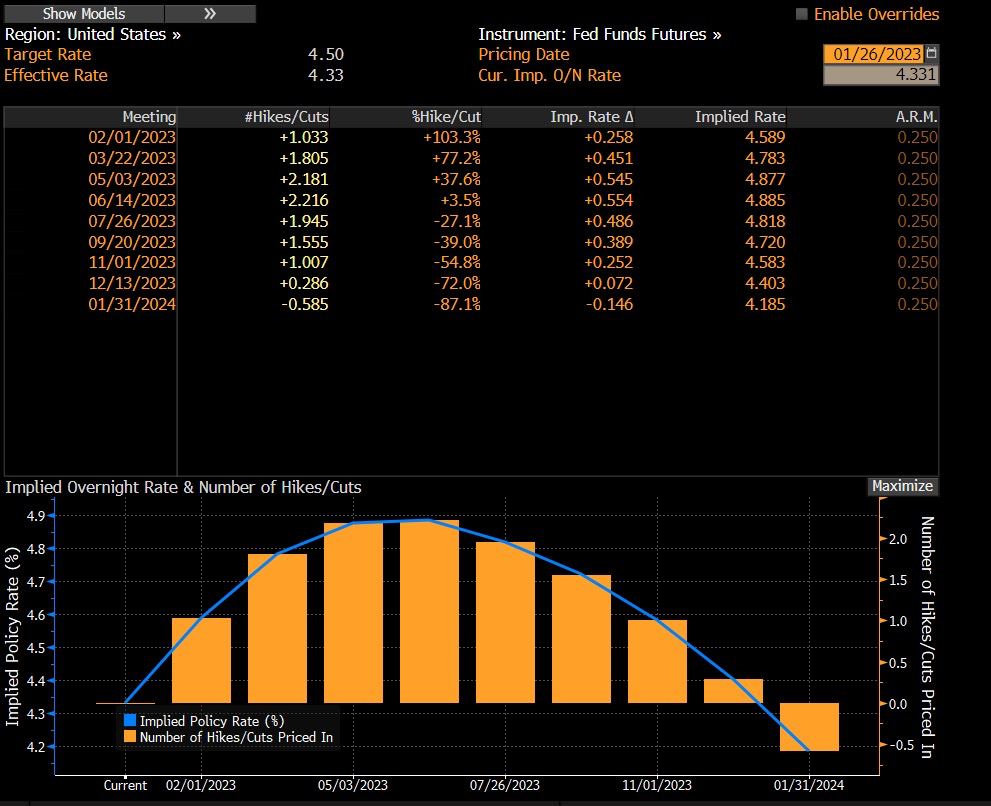This screenshot has height=806, width=991.
Task: Click the Show Models button
Action: pos(83,14)
